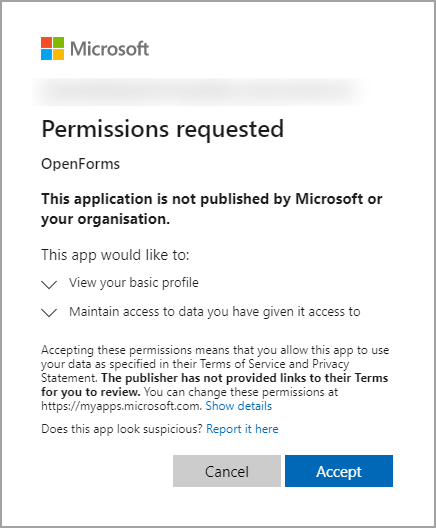Click the Cancel button

(227, 471)
